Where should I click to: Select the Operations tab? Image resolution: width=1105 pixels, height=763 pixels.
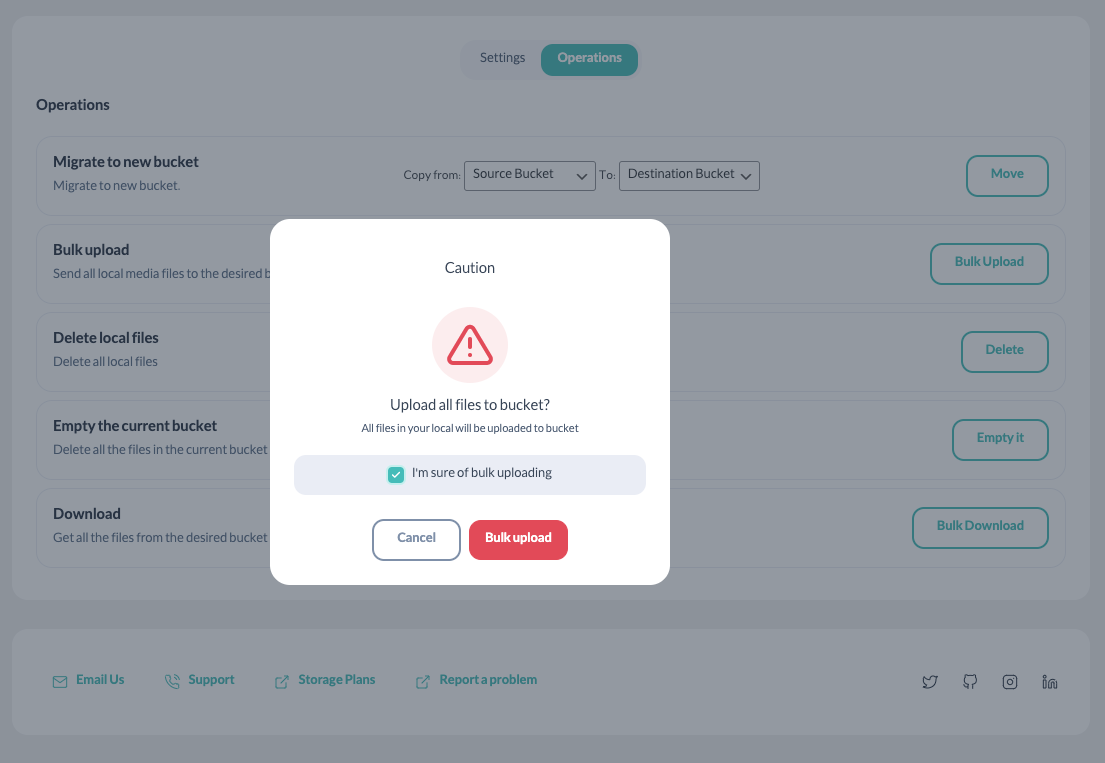pyautogui.click(x=589, y=59)
